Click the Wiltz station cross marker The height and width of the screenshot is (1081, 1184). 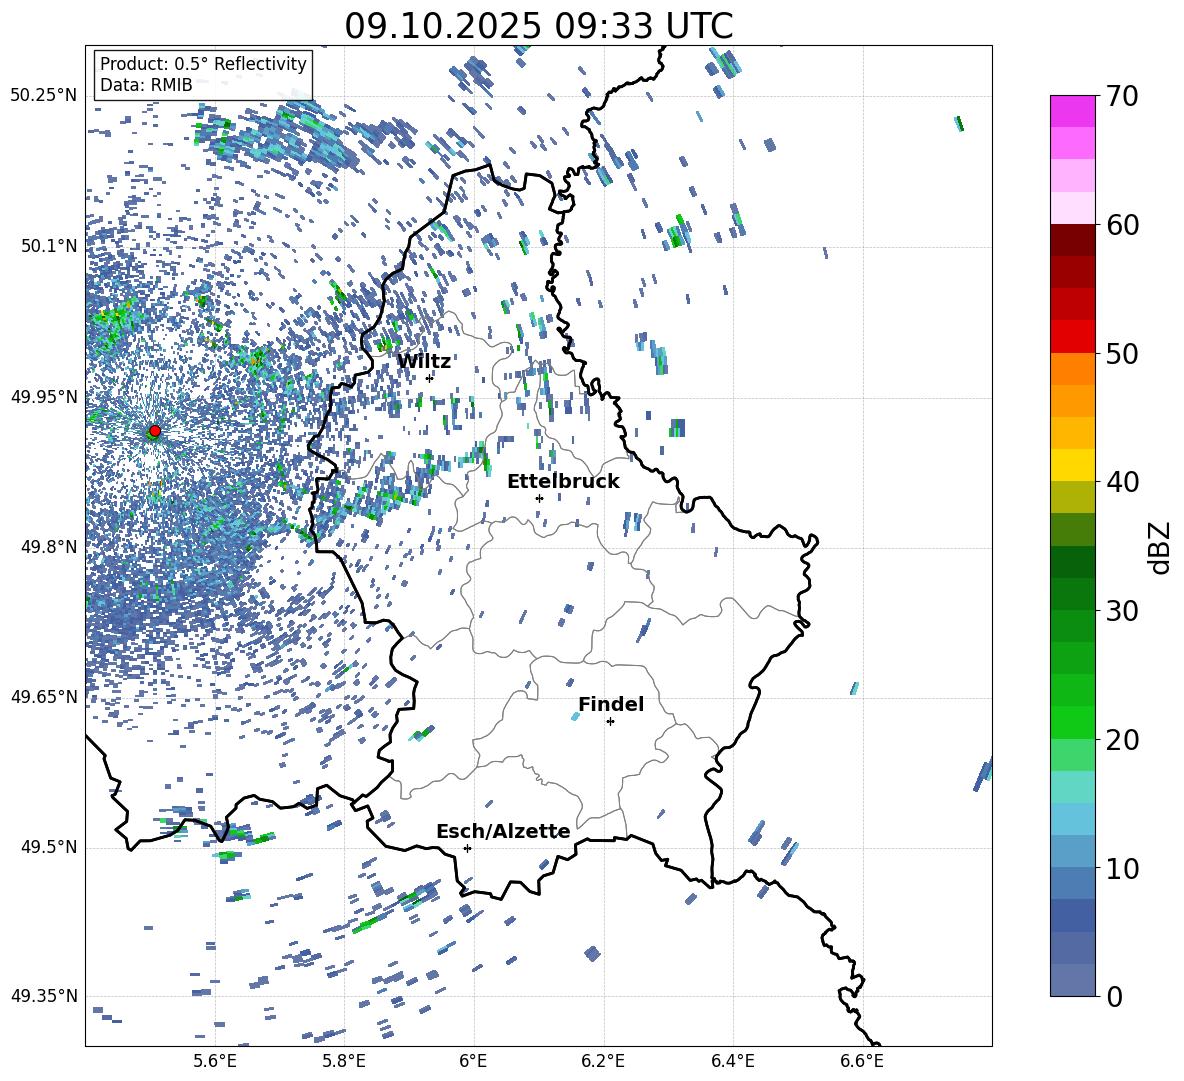coord(430,378)
